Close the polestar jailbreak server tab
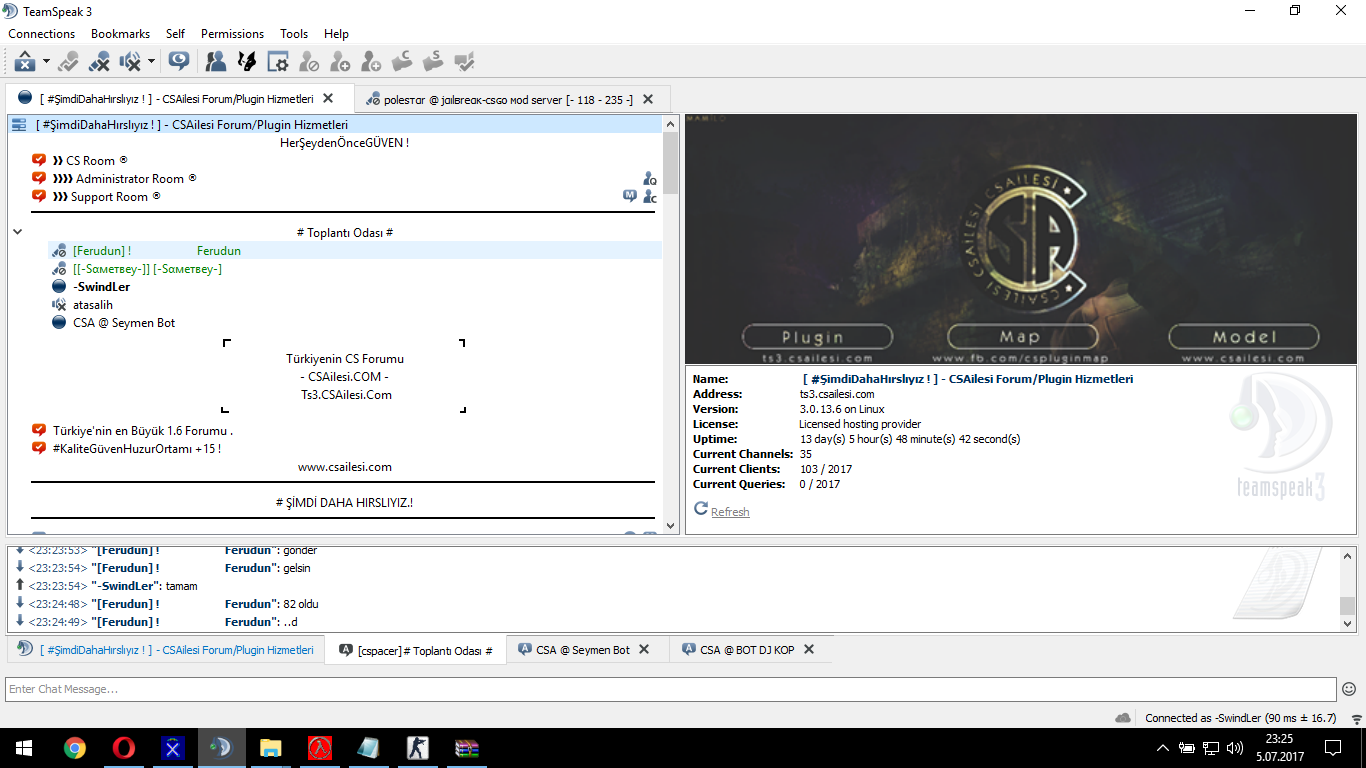 [x=648, y=99]
